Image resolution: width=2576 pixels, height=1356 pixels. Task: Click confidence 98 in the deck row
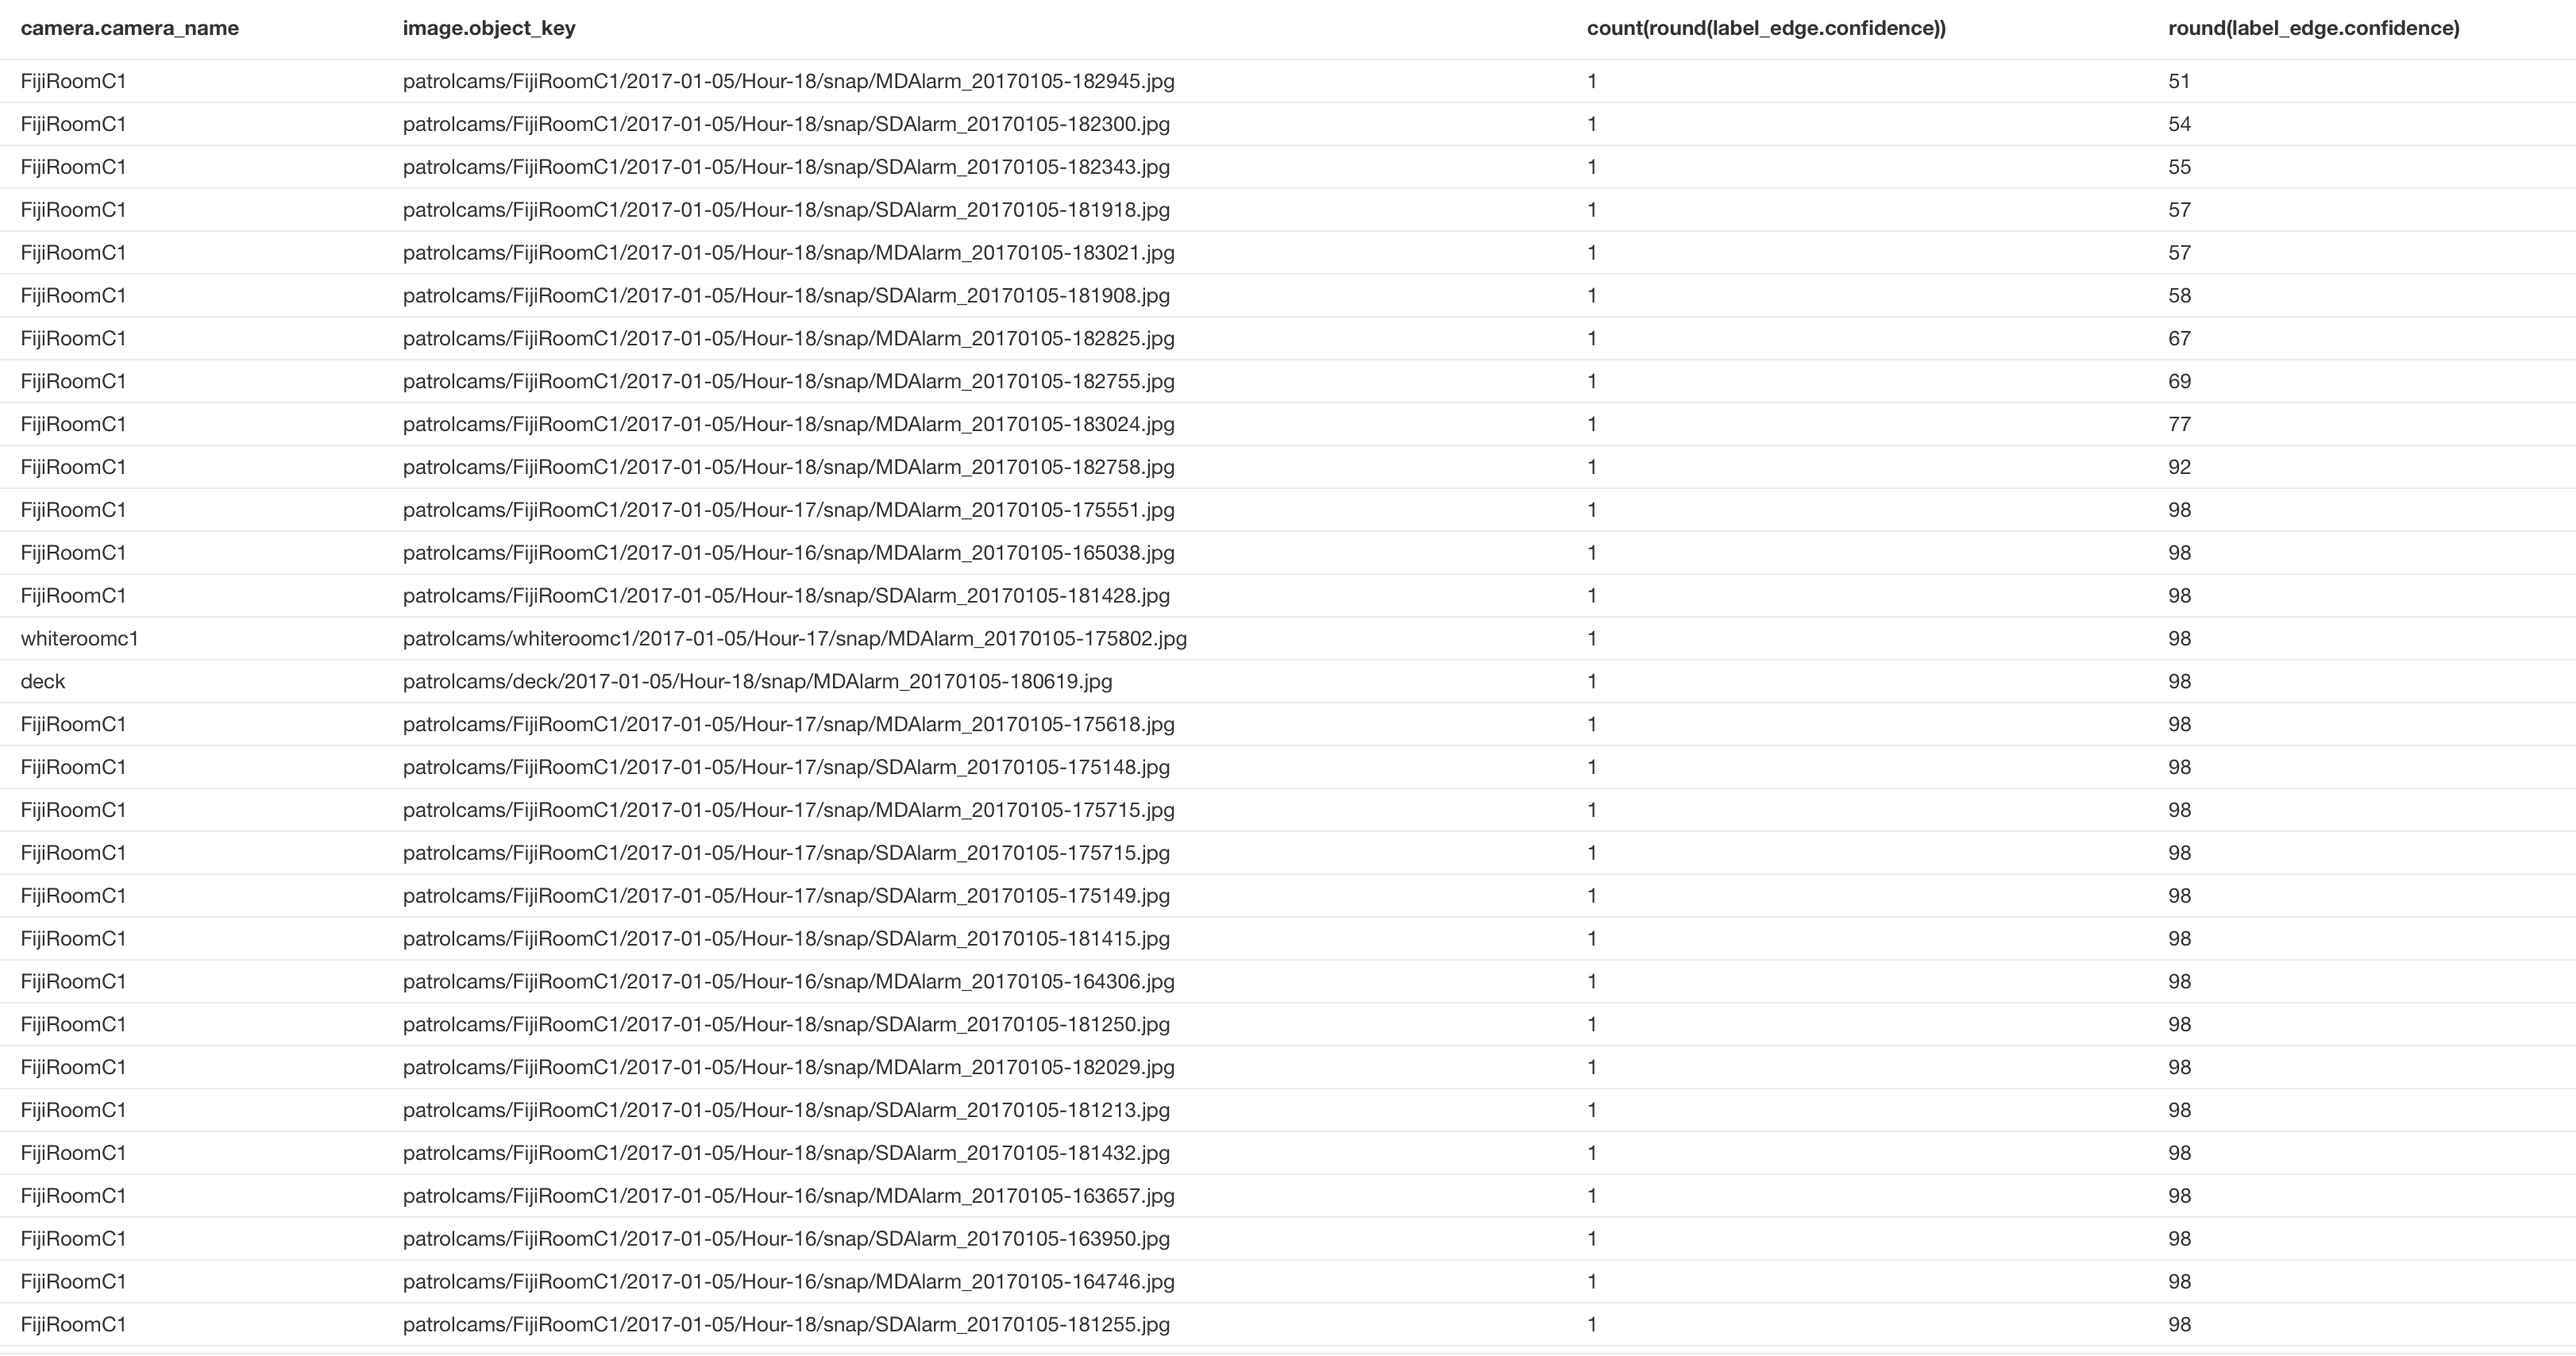(2179, 682)
